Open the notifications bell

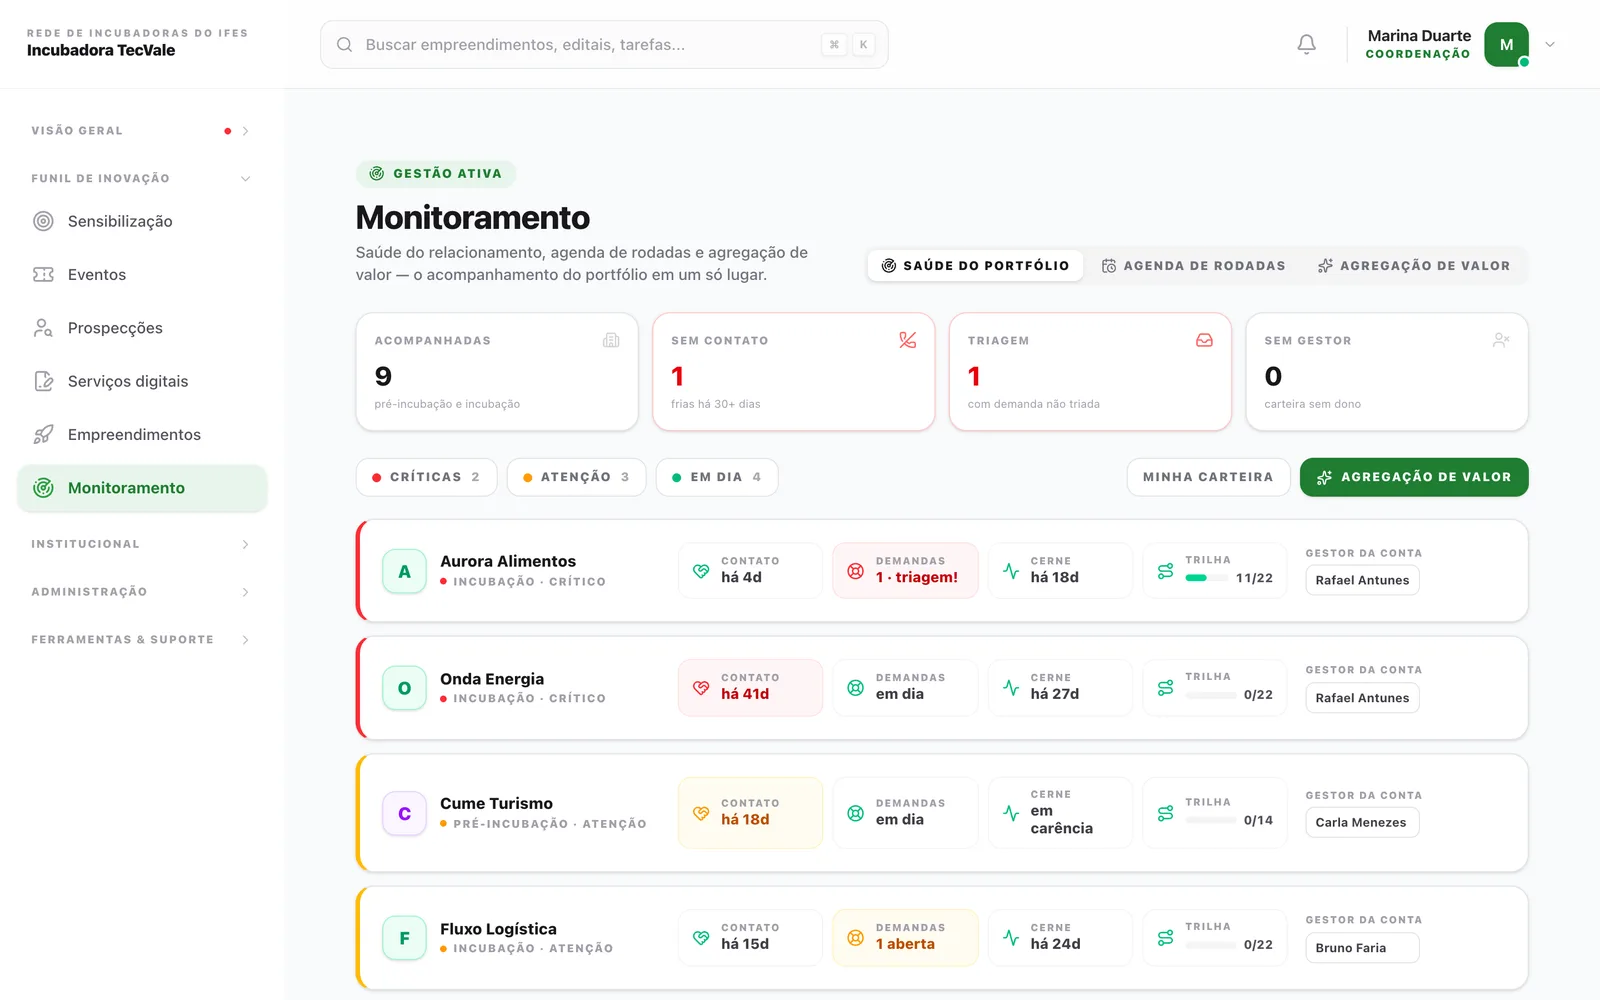click(x=1306, y=44)
